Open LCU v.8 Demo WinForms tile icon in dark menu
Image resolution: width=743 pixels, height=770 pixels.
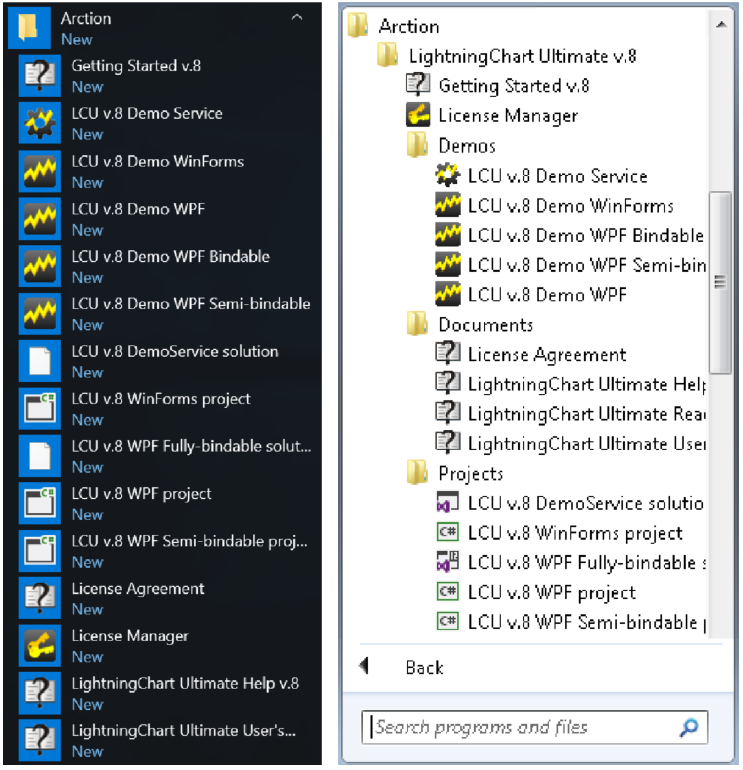tap(40, 170)
